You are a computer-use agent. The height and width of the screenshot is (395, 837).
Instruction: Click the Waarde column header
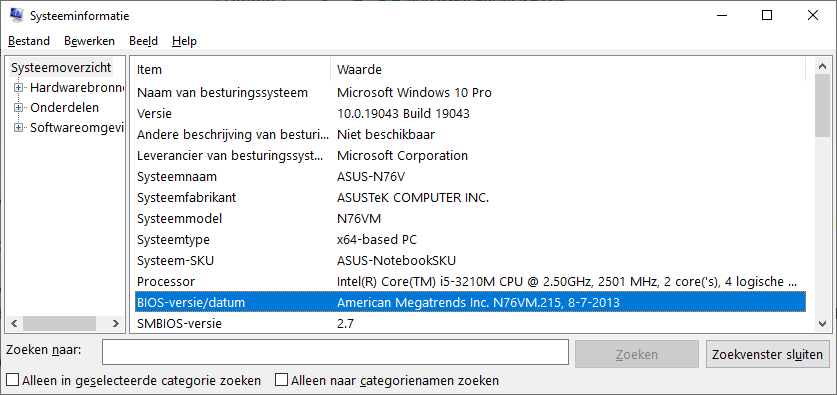[x=568, y=69]
